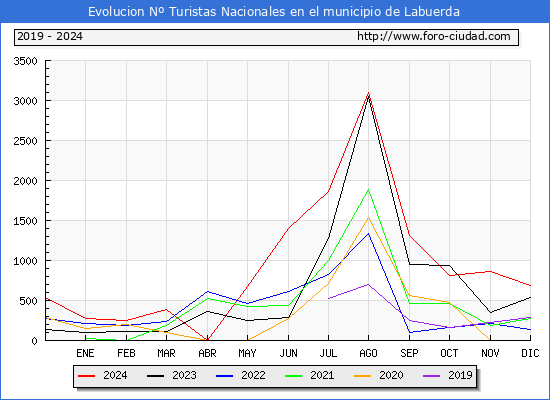Screen dimensions: 550x400
Task: Click the AGO month axis label
Action: coord(368,353)
